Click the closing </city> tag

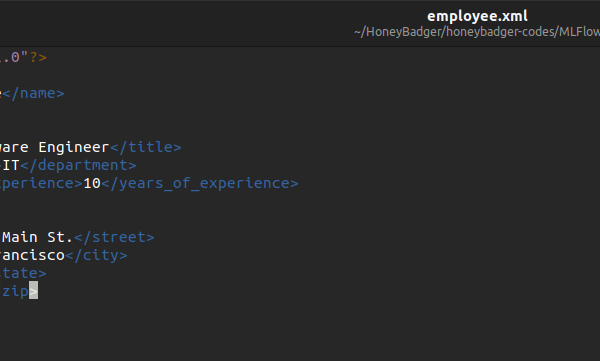click(96, 255)
